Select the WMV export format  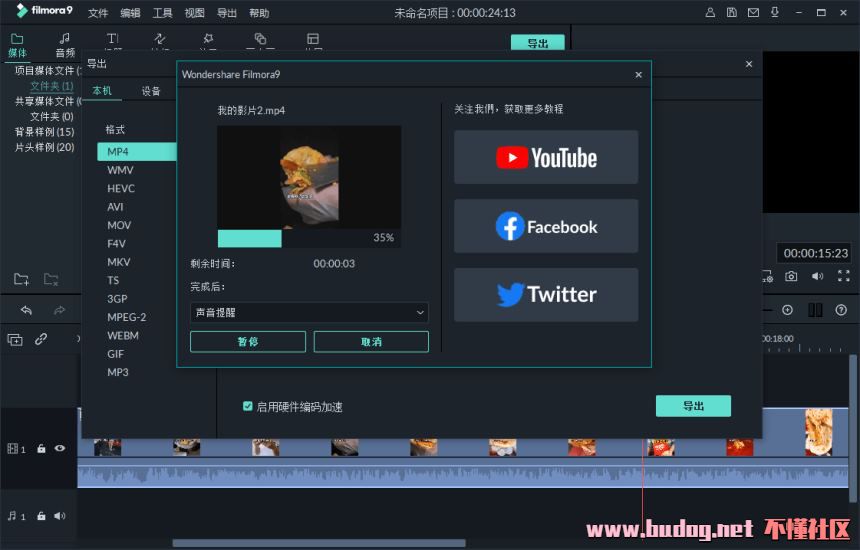point(120,170)
